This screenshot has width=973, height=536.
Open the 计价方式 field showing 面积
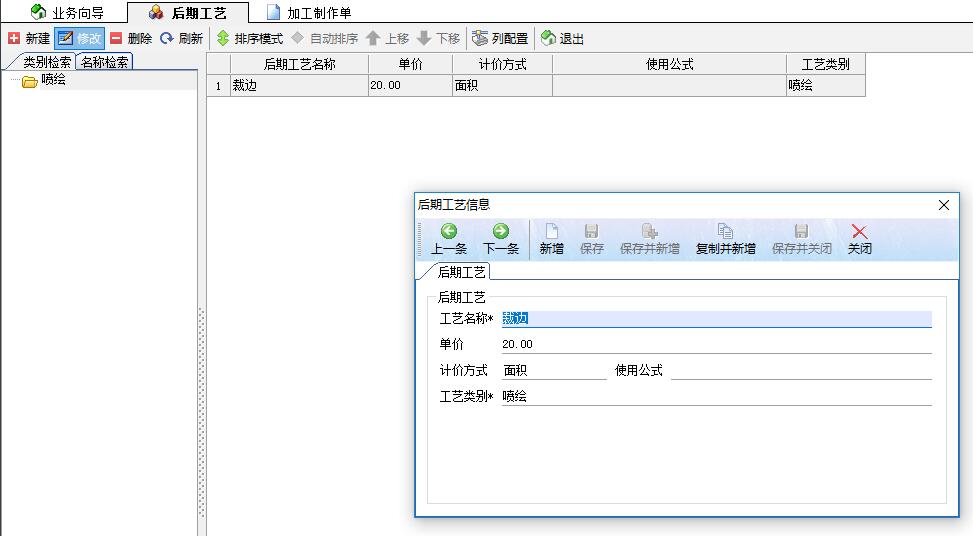[x=554, y=370]
